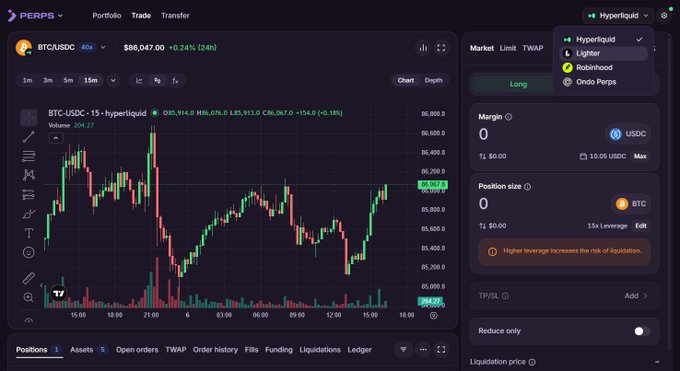Screen dimensions: 680x371
Task: Click the Margin info icon
Action: tap(509, 117)
